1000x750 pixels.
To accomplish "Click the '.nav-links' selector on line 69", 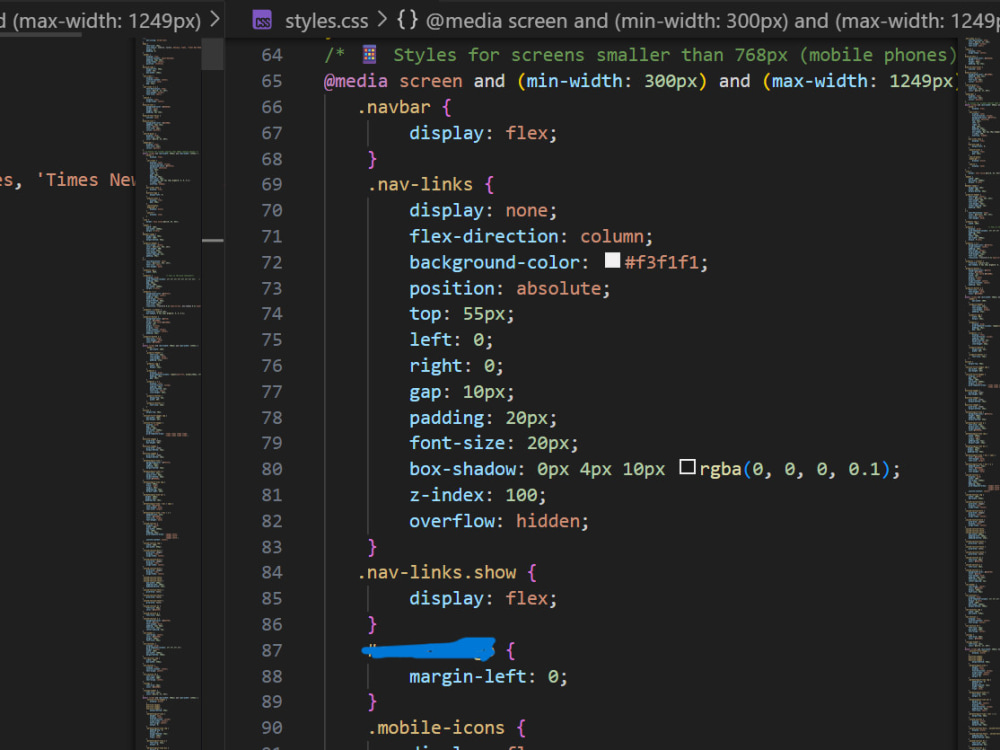I will (420, 184).
